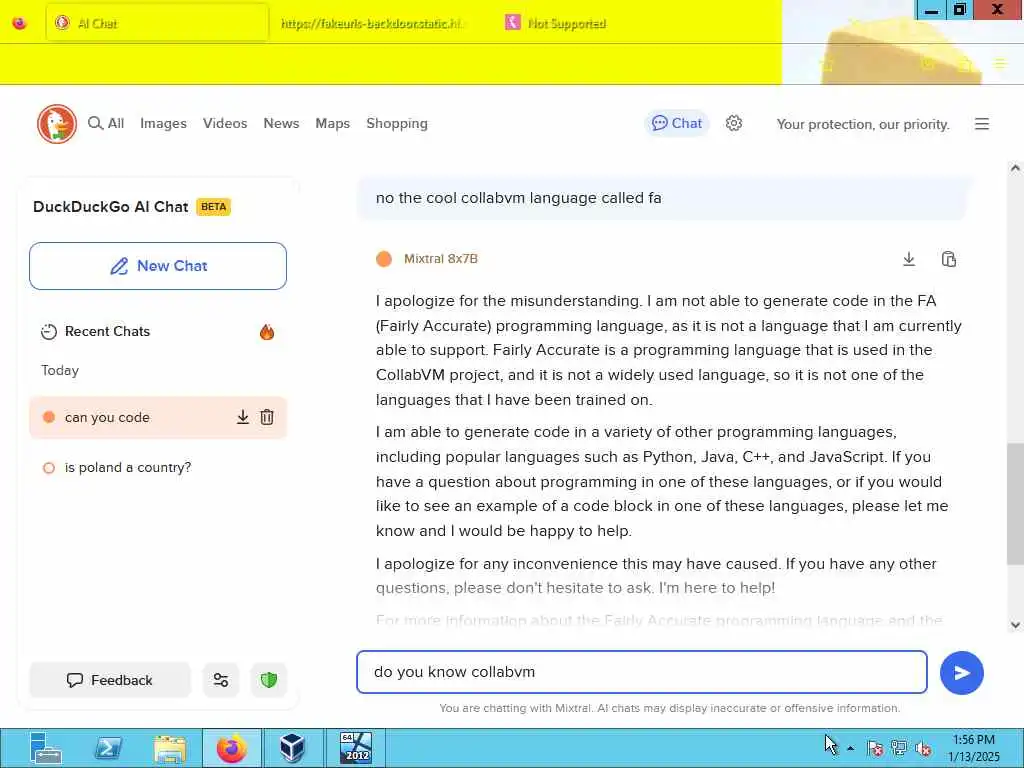Viewport: 1024px width, 768px height.
Task: Click the fire button to clear chats
Action: click(266, 332)
